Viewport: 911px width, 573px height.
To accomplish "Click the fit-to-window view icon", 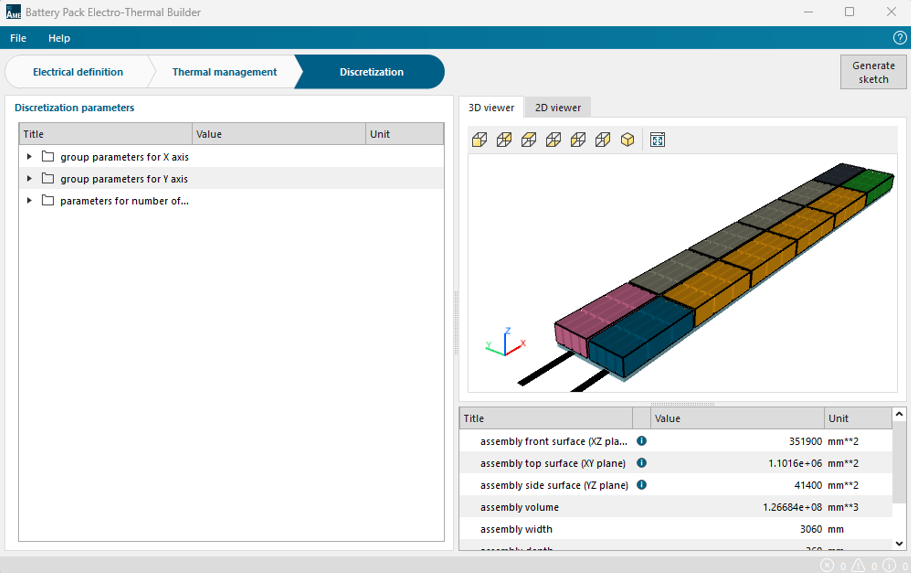I will pos(657,140).
